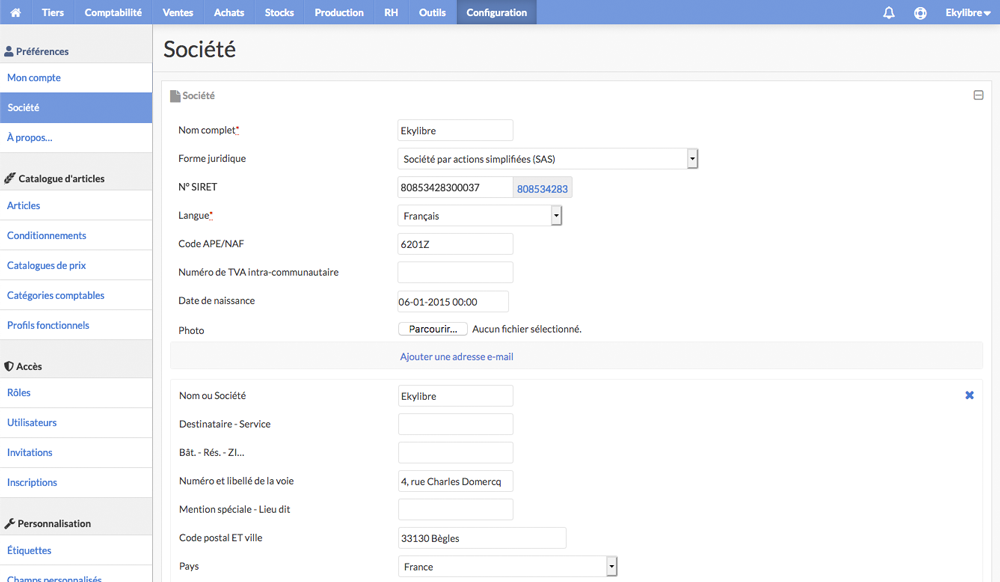This screenshot has width=1000, height=582.
Task: Open the Tiers menu
Action: coord(53,12)
